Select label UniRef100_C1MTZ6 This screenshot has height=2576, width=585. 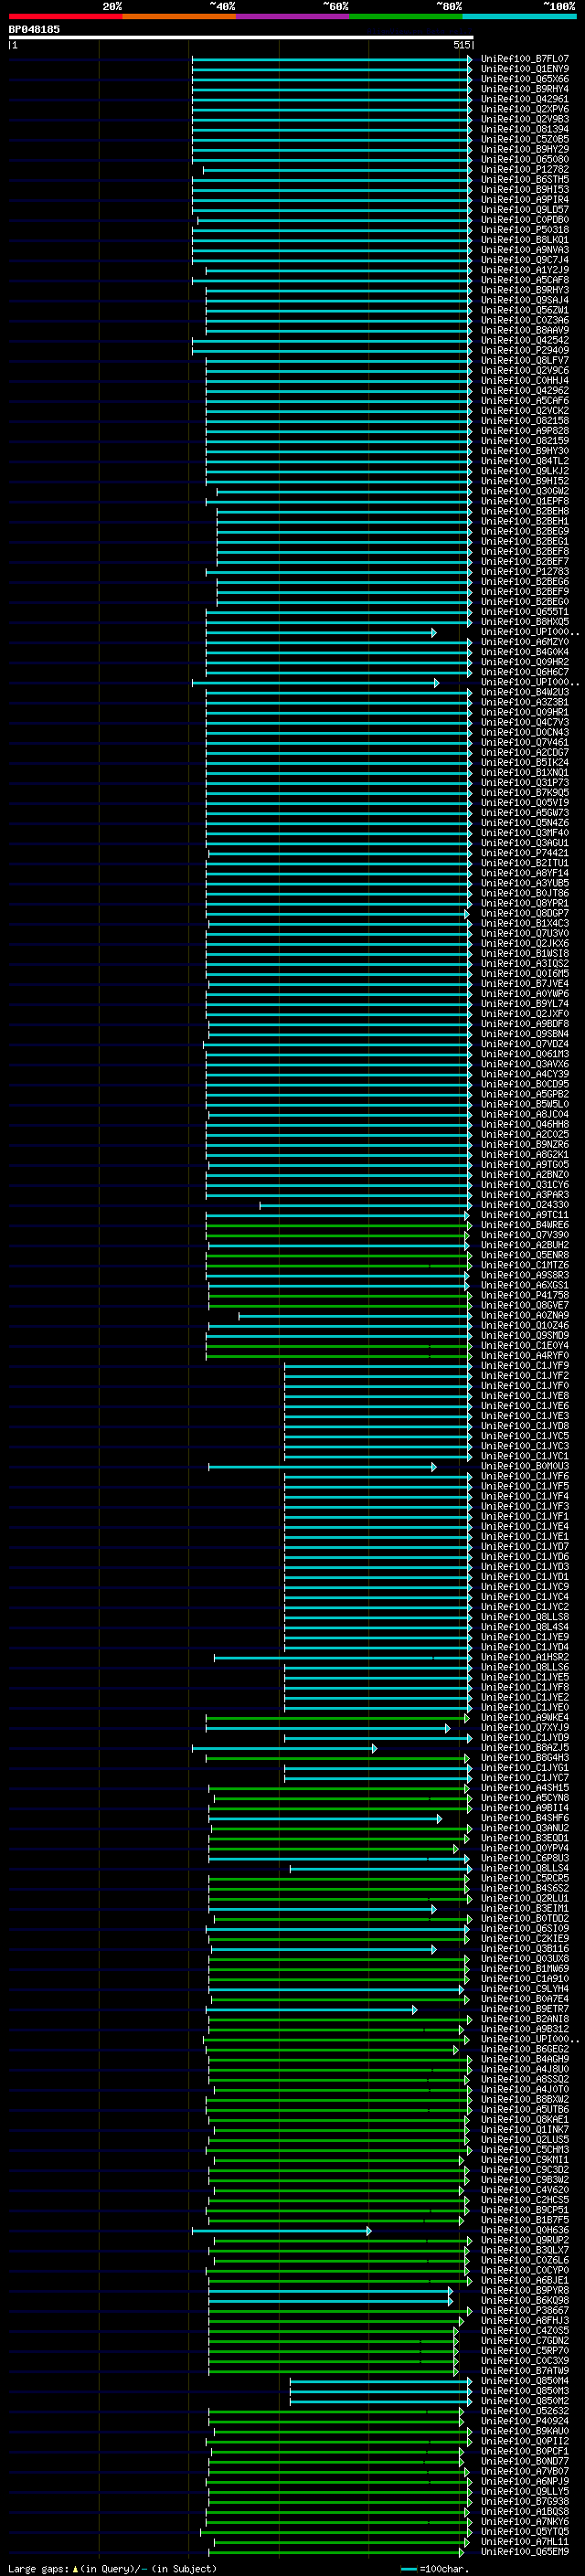[x=525, y=1265]
